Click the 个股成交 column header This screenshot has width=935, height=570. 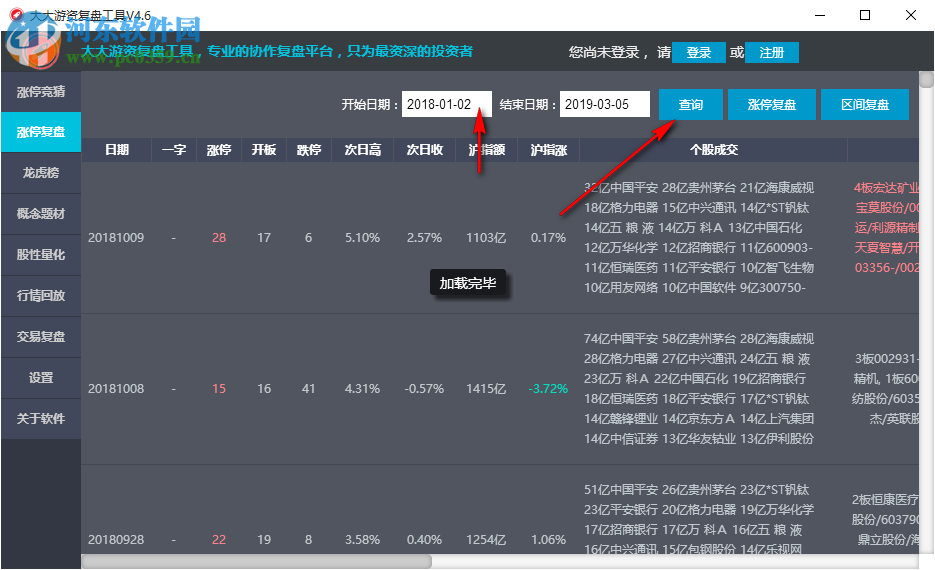(x=714, y=150)
